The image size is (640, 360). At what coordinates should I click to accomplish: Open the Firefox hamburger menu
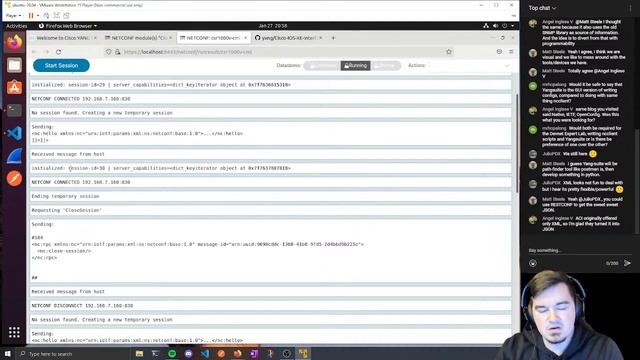tap(511, 52)
